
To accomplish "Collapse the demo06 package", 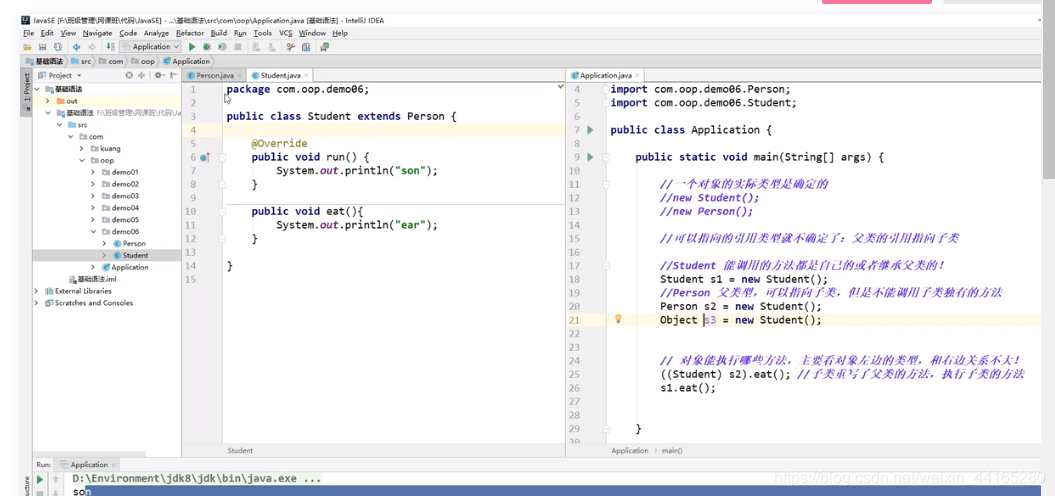I will click(94, 232).
